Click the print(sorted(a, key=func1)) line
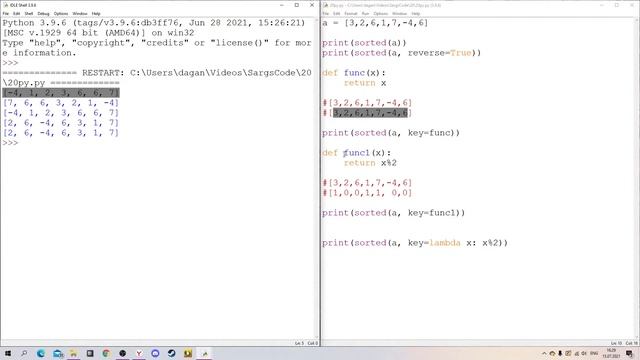The height and width of the screenshot is (360, 640). pyautogui.click(x=393, y=213)
